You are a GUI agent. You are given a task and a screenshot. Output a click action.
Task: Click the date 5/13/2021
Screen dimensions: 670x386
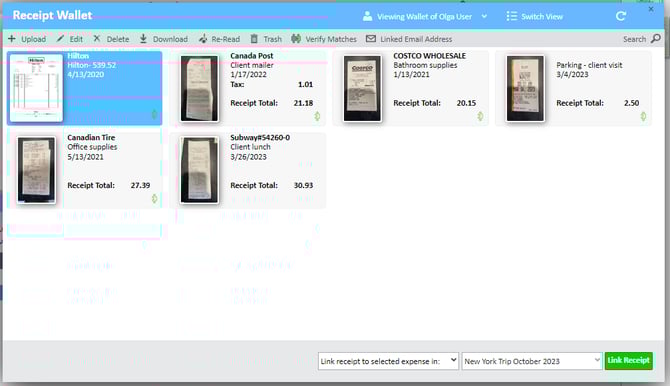point(85,156)
